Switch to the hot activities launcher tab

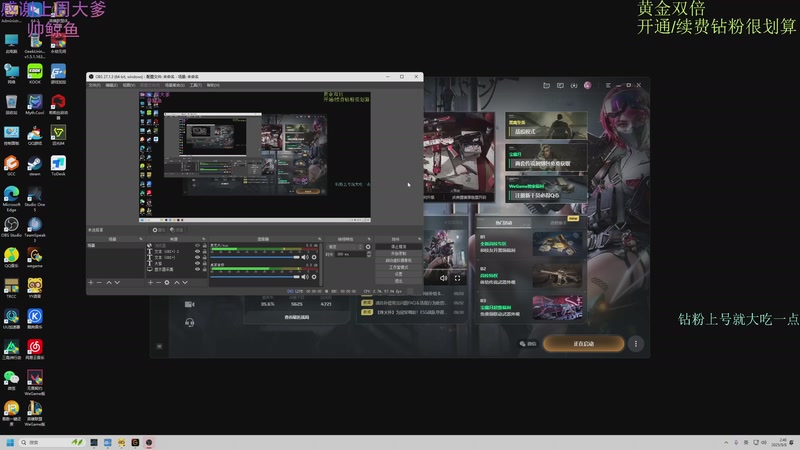click(504, 223)
